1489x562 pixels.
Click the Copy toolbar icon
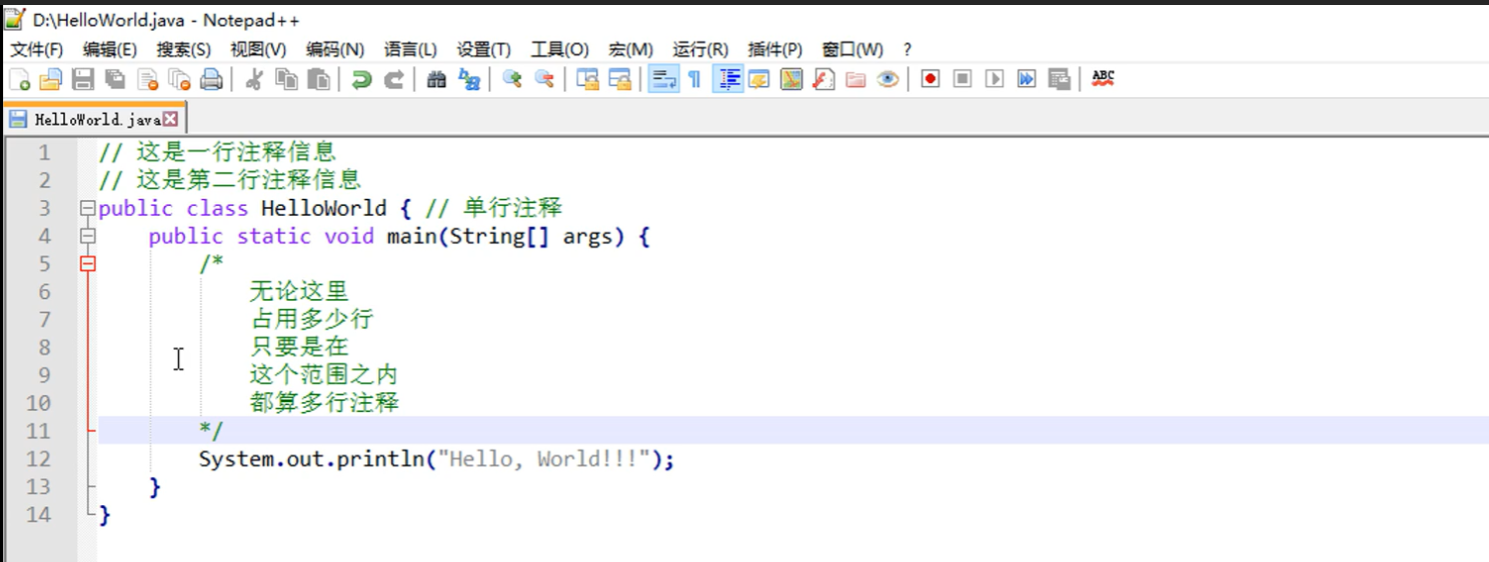point(286,79)
